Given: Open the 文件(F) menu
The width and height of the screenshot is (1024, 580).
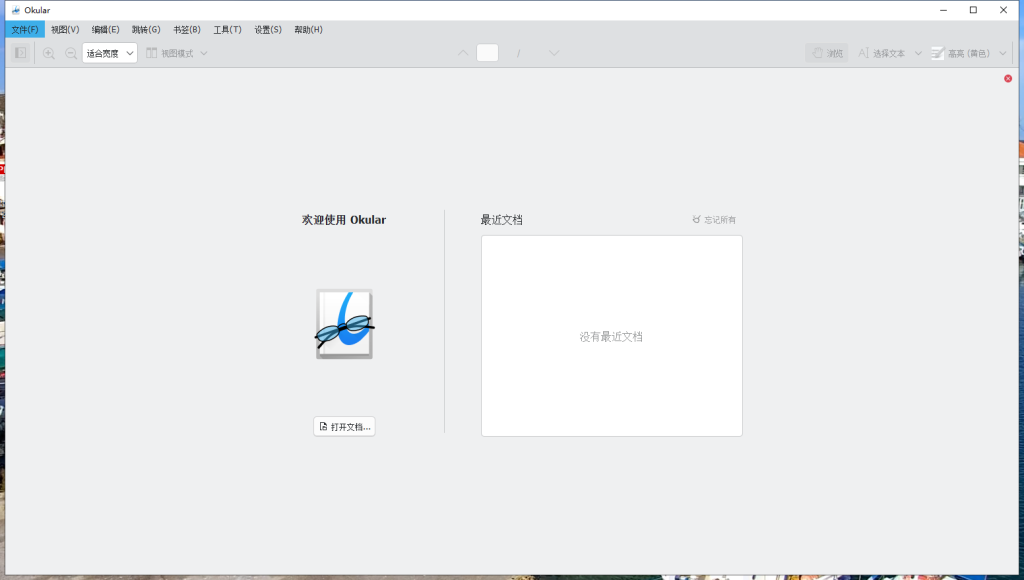Looking at the screenshot, I should tap(25, 29).
